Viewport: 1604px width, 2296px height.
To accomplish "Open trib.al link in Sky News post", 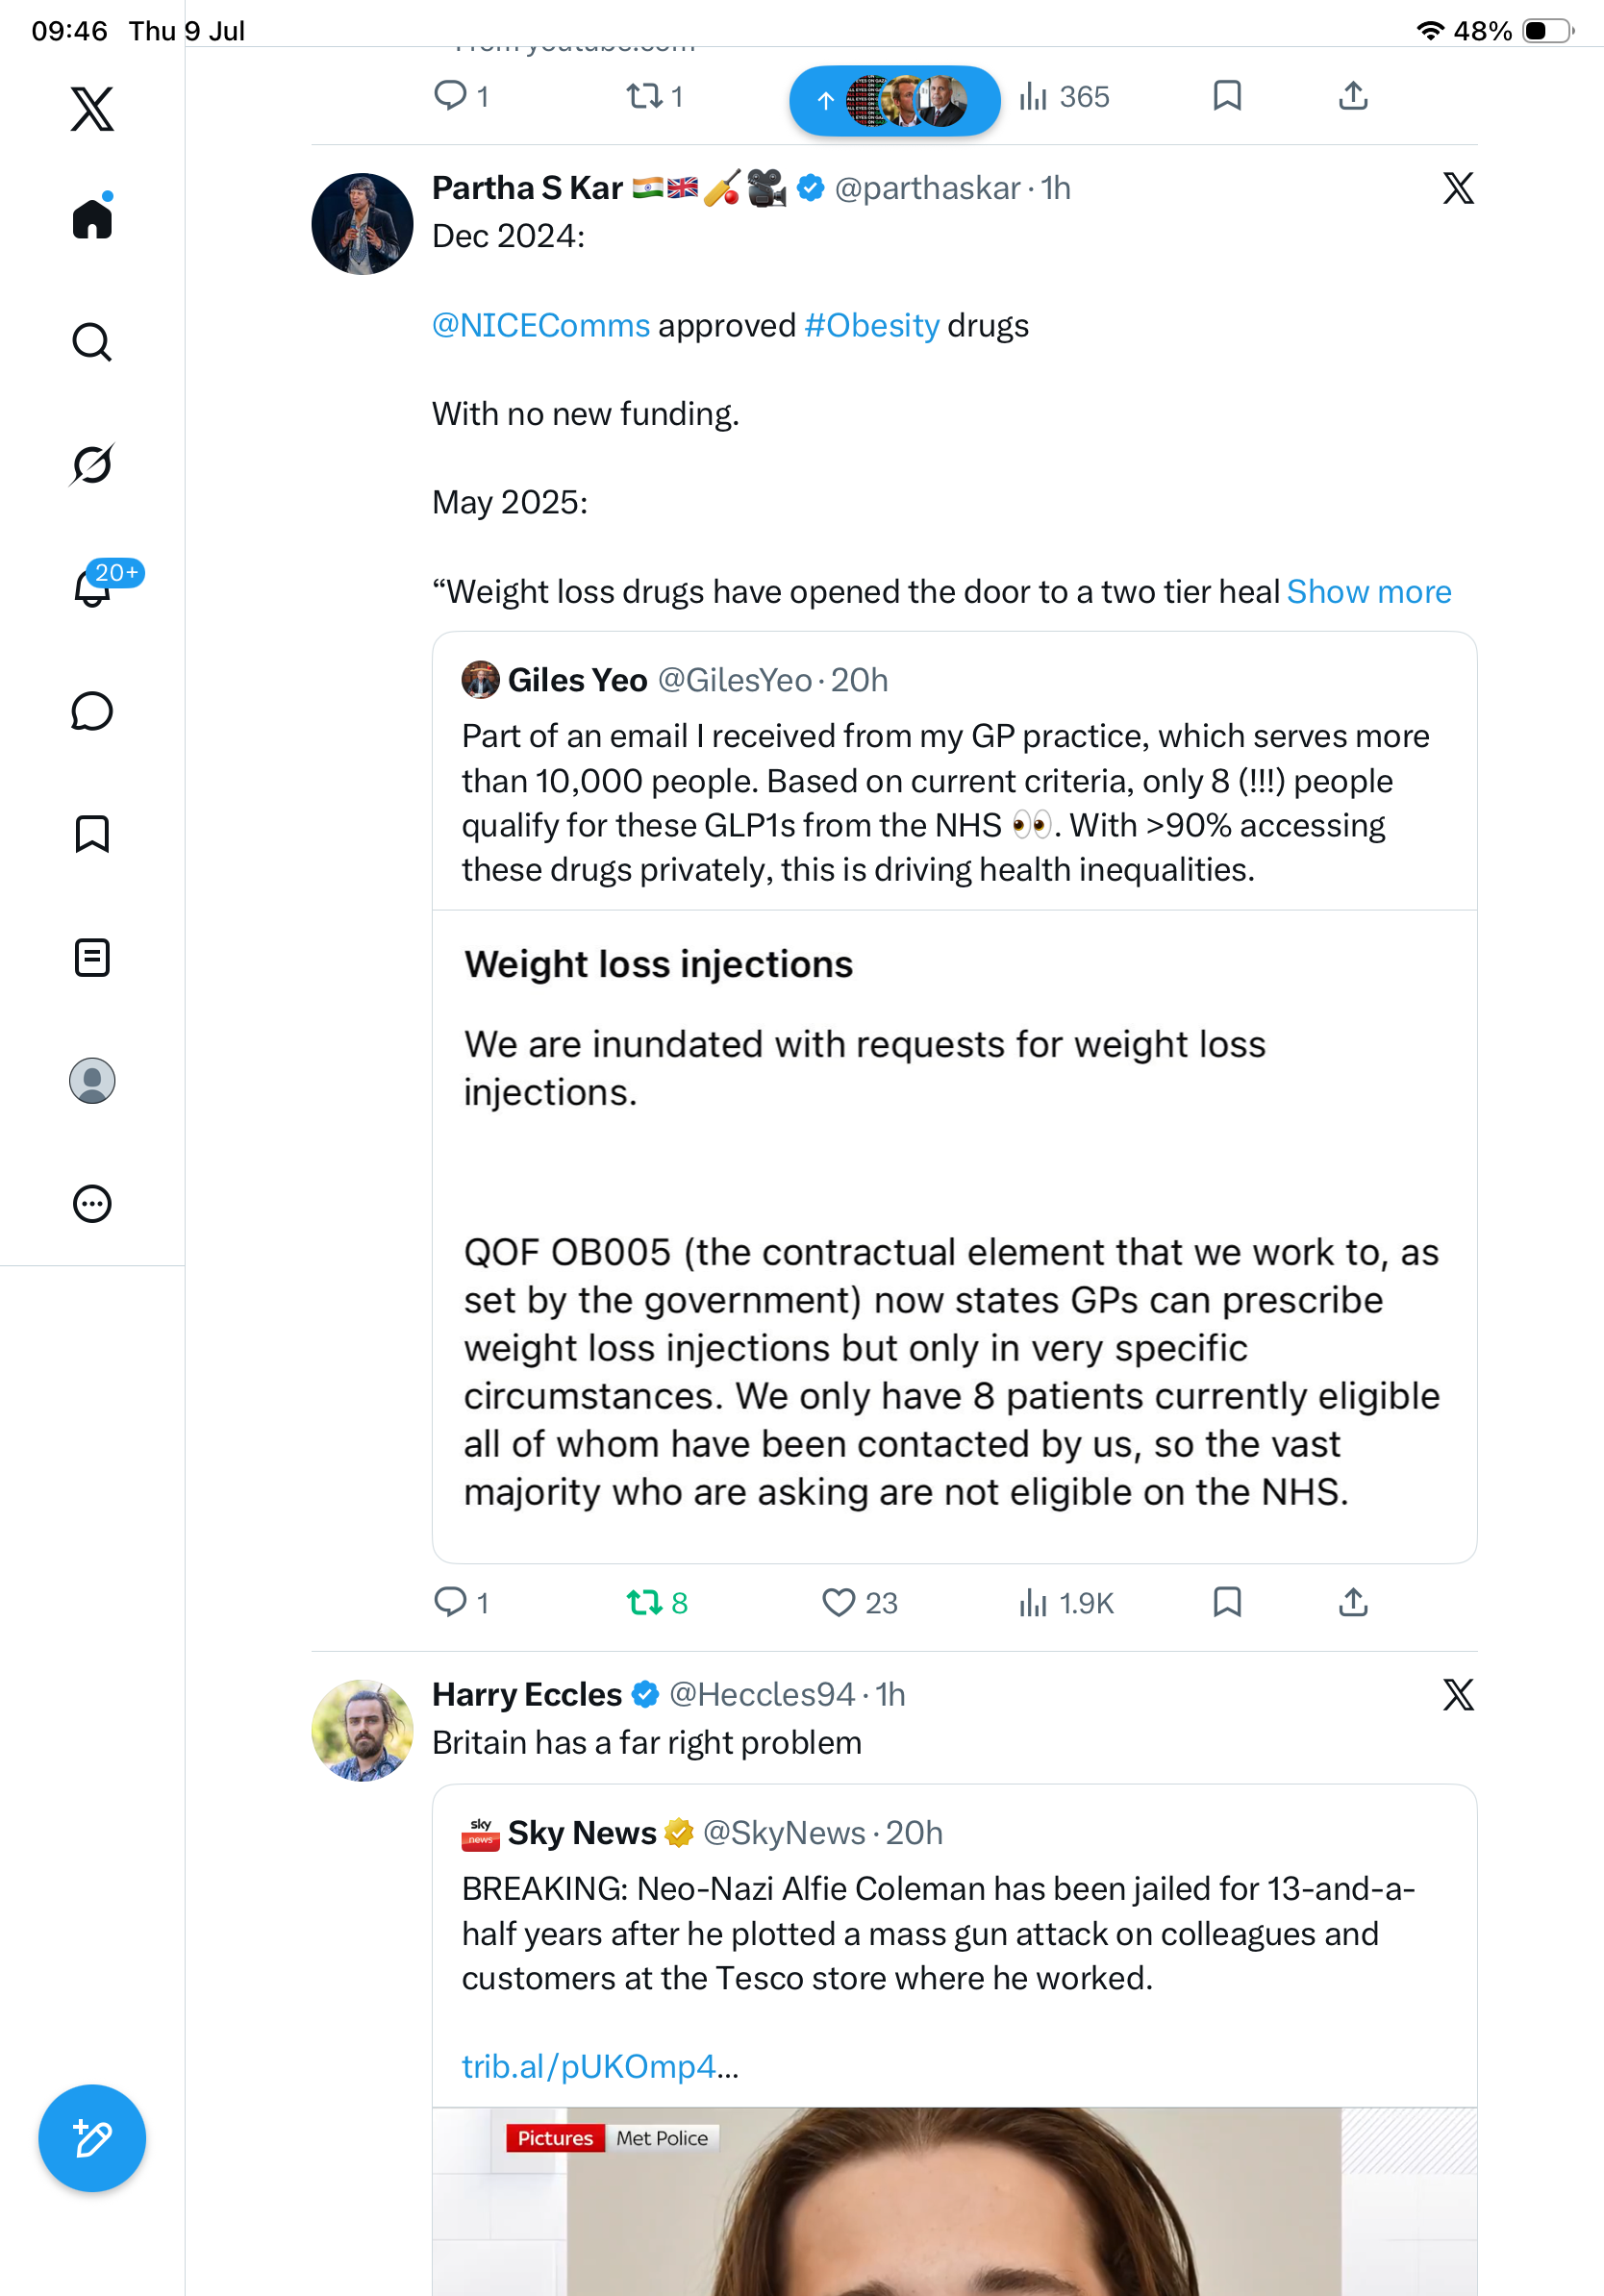I will pos(600,2066).
